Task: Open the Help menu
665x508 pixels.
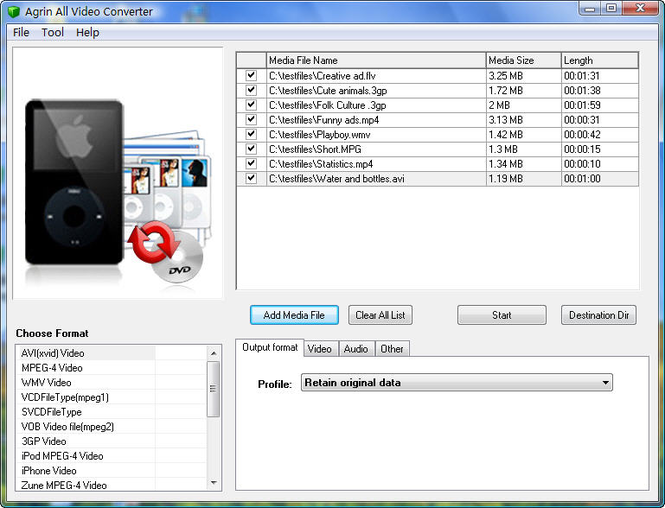Action: coord(87,32)
